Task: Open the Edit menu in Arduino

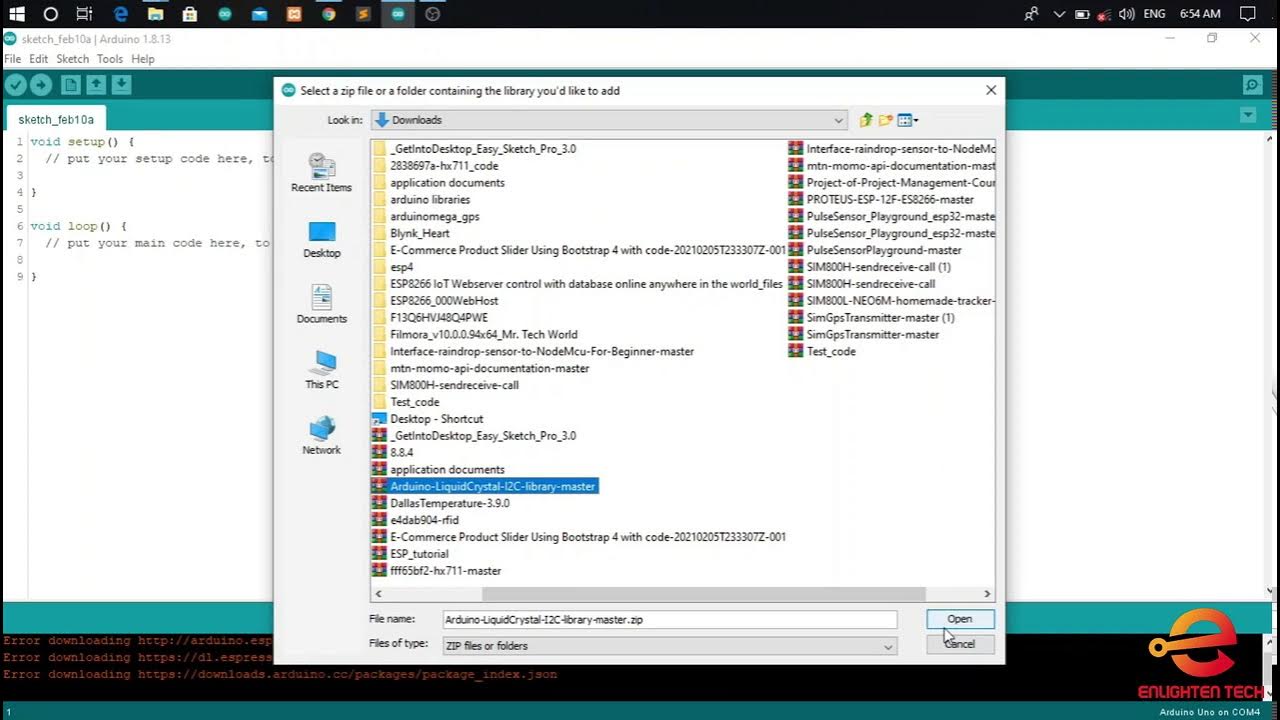Action: point(38,59)
